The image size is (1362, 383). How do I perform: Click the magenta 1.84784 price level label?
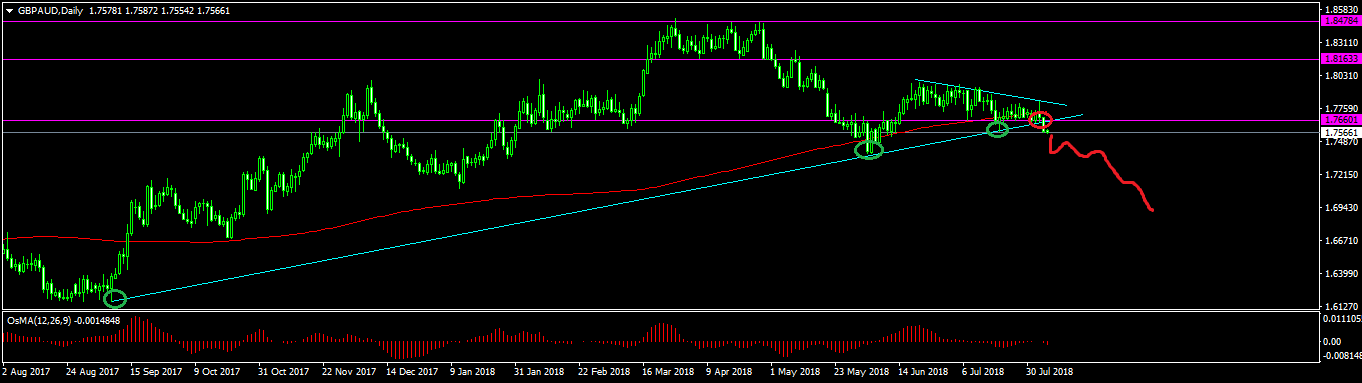(x=1340, y=21)
